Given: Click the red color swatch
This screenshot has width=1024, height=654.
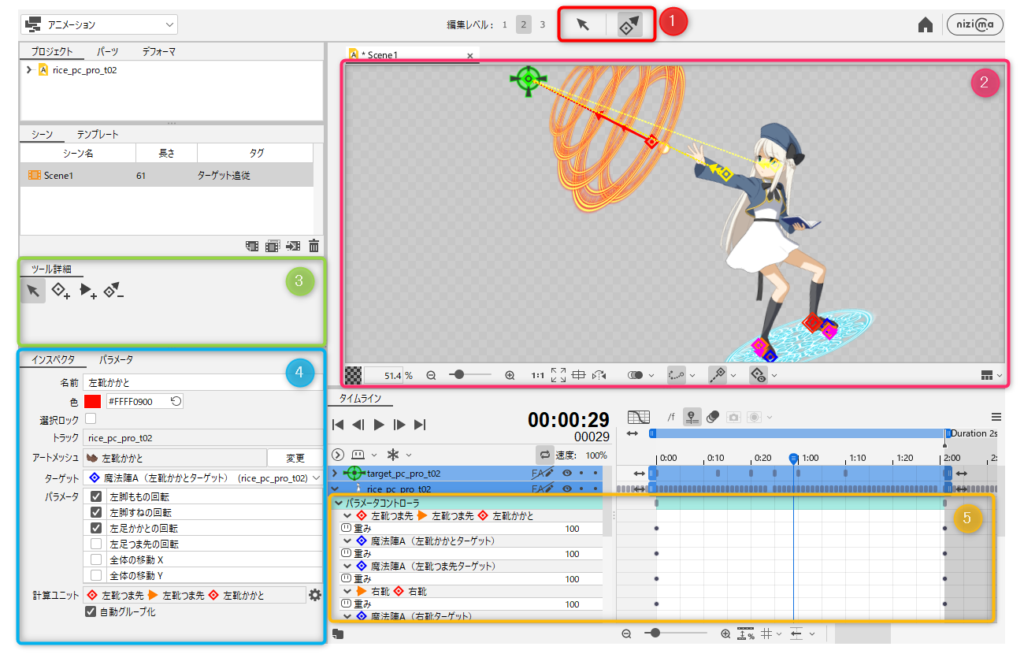Looking at the screenshot, I should pyautogui.click(x=93, y=401).
